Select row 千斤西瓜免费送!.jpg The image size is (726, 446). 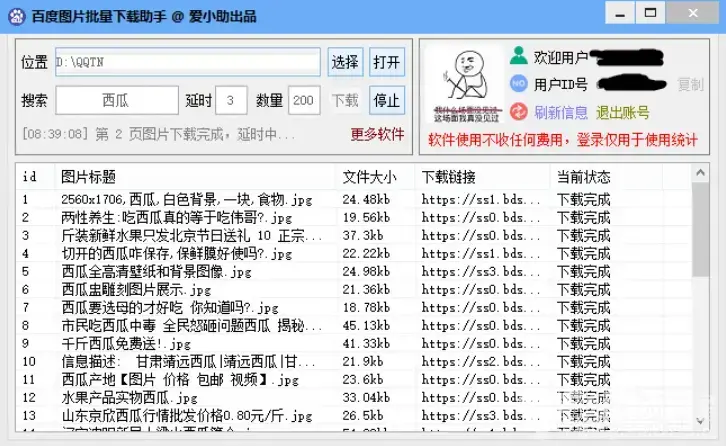tap(354, 344)
